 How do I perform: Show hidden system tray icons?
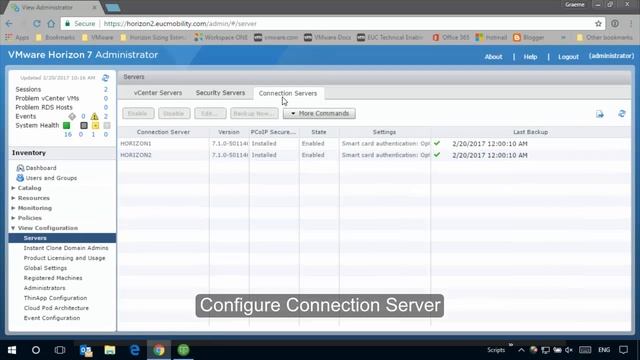tap(521, 350)
